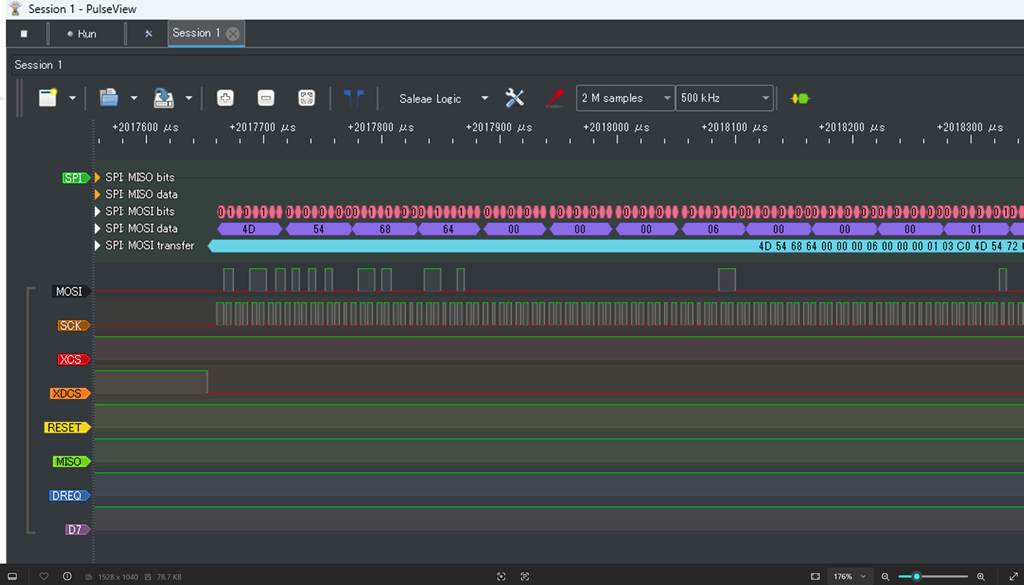Expand the open file dropdown arrow

134,99
